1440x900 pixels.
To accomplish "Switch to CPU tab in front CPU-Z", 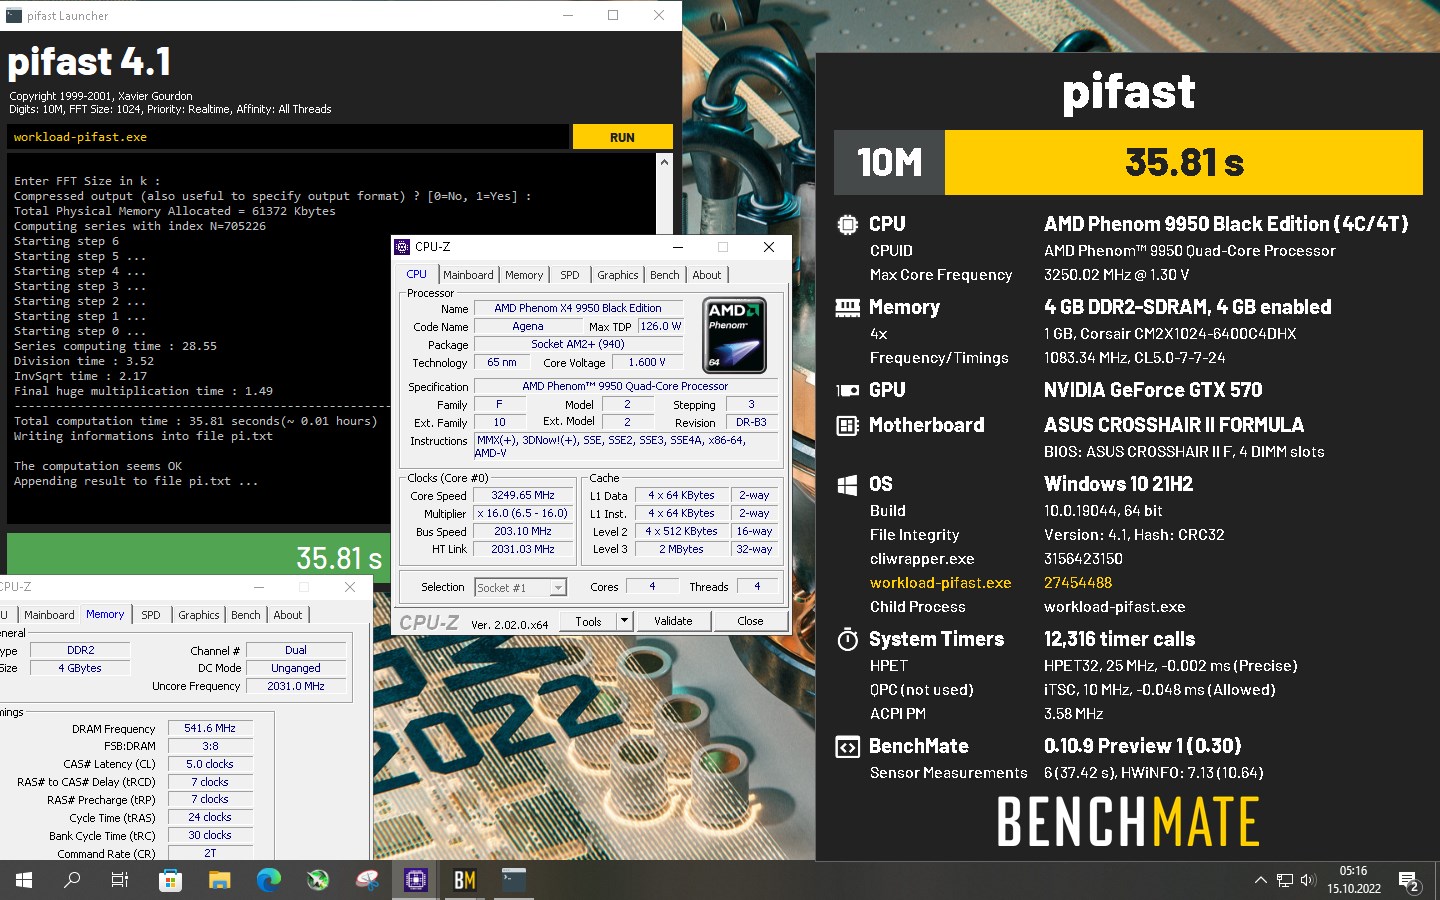I will tap(416, 274).
